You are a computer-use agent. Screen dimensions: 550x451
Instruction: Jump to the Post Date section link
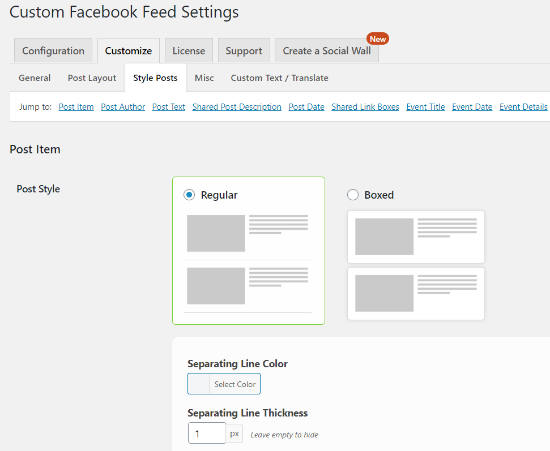point(306,107)
